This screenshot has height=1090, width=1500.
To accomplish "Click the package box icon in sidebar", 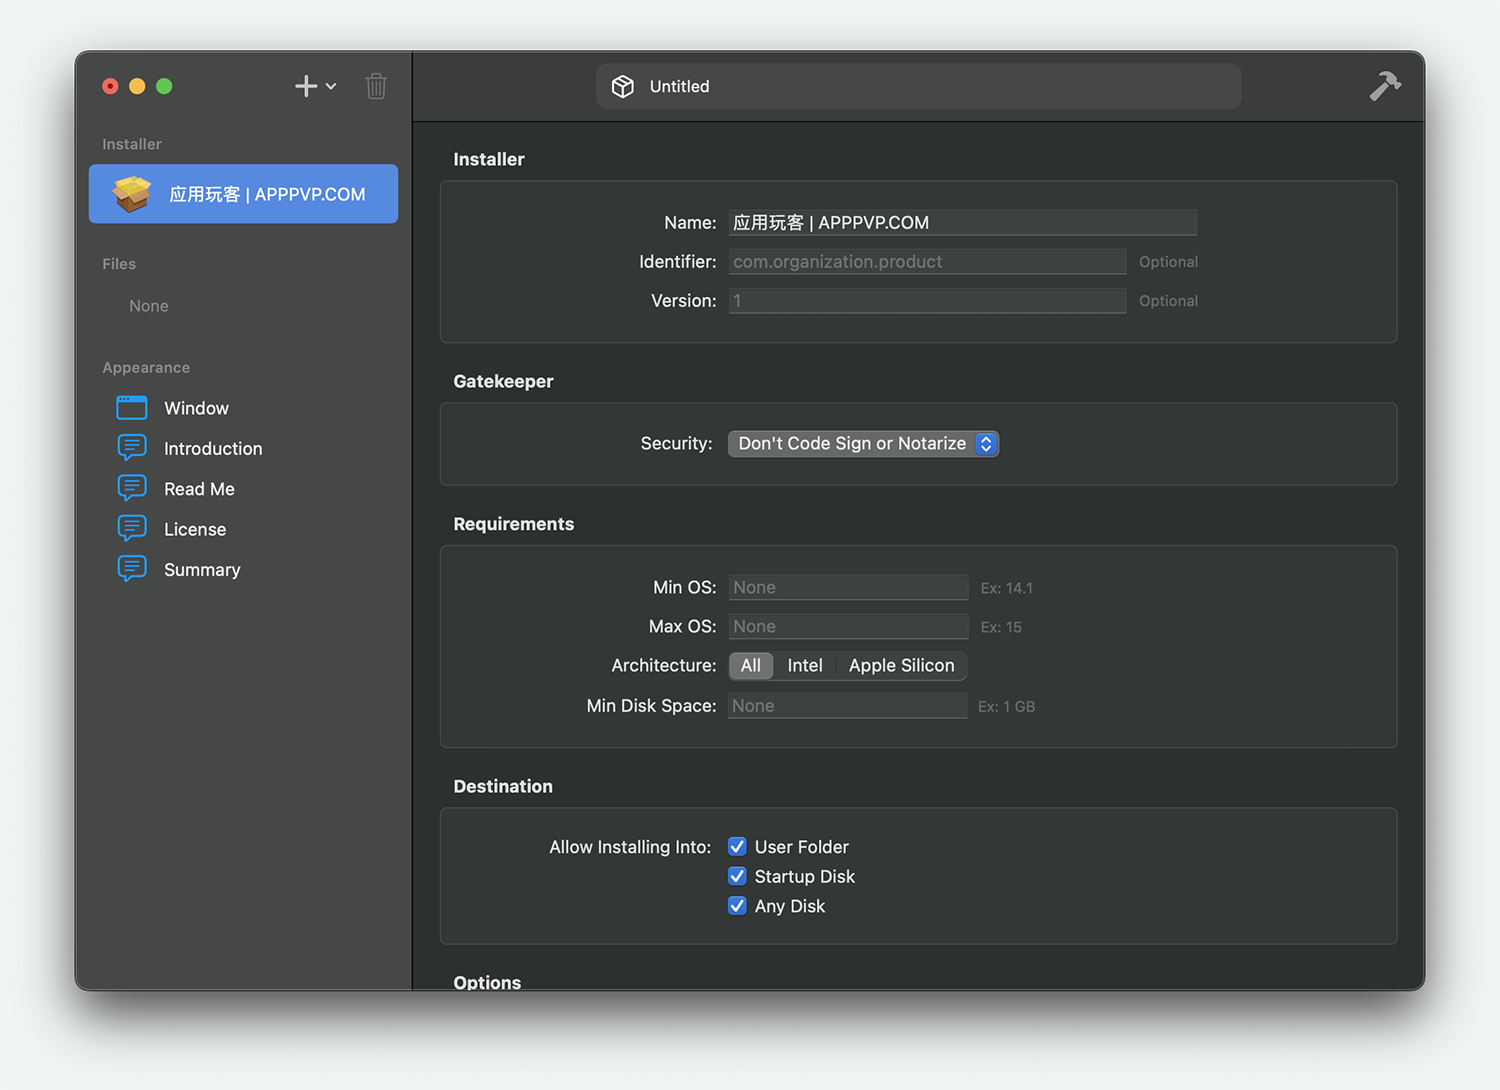I will pos(132,194).
